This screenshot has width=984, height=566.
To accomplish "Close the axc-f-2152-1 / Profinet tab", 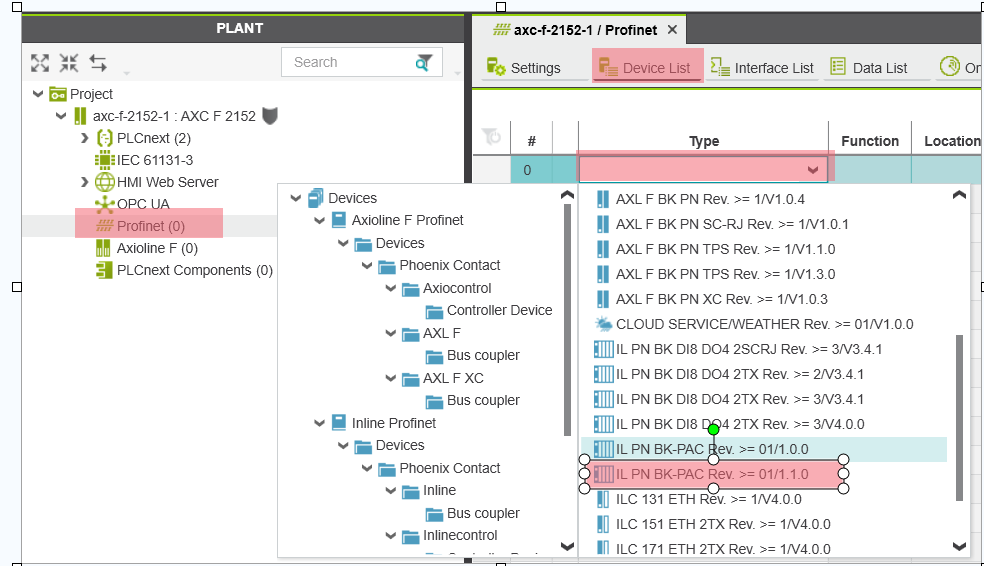I will [673, 30].
